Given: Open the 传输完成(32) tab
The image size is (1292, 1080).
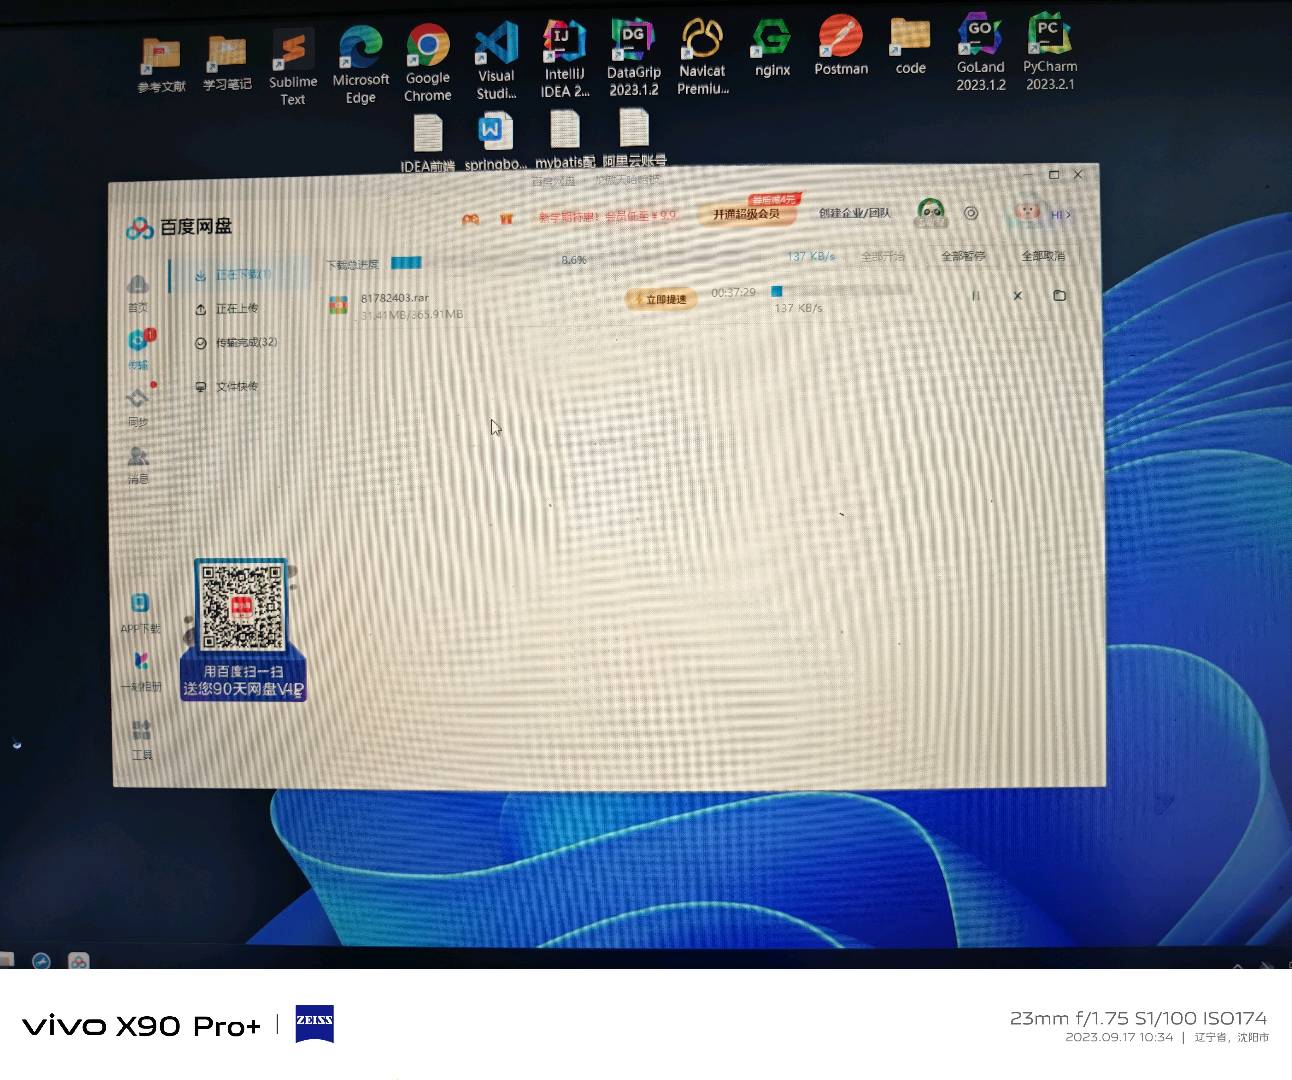Looking at the screenshot, I should pyautogui.click(x=245, y=343).
